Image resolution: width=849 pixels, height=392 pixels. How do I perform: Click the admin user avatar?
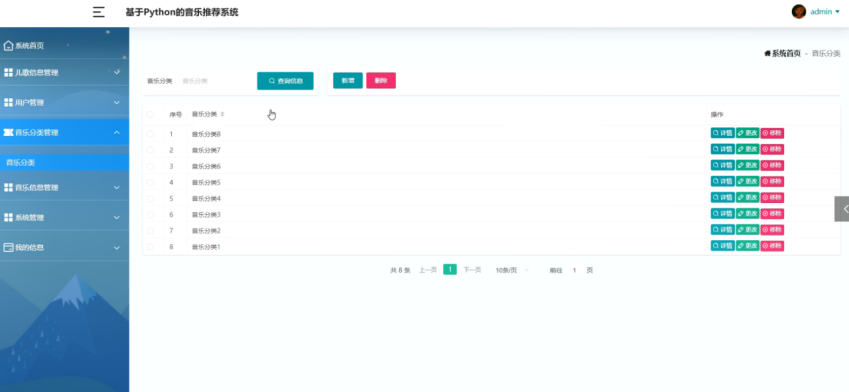(799, 11)
